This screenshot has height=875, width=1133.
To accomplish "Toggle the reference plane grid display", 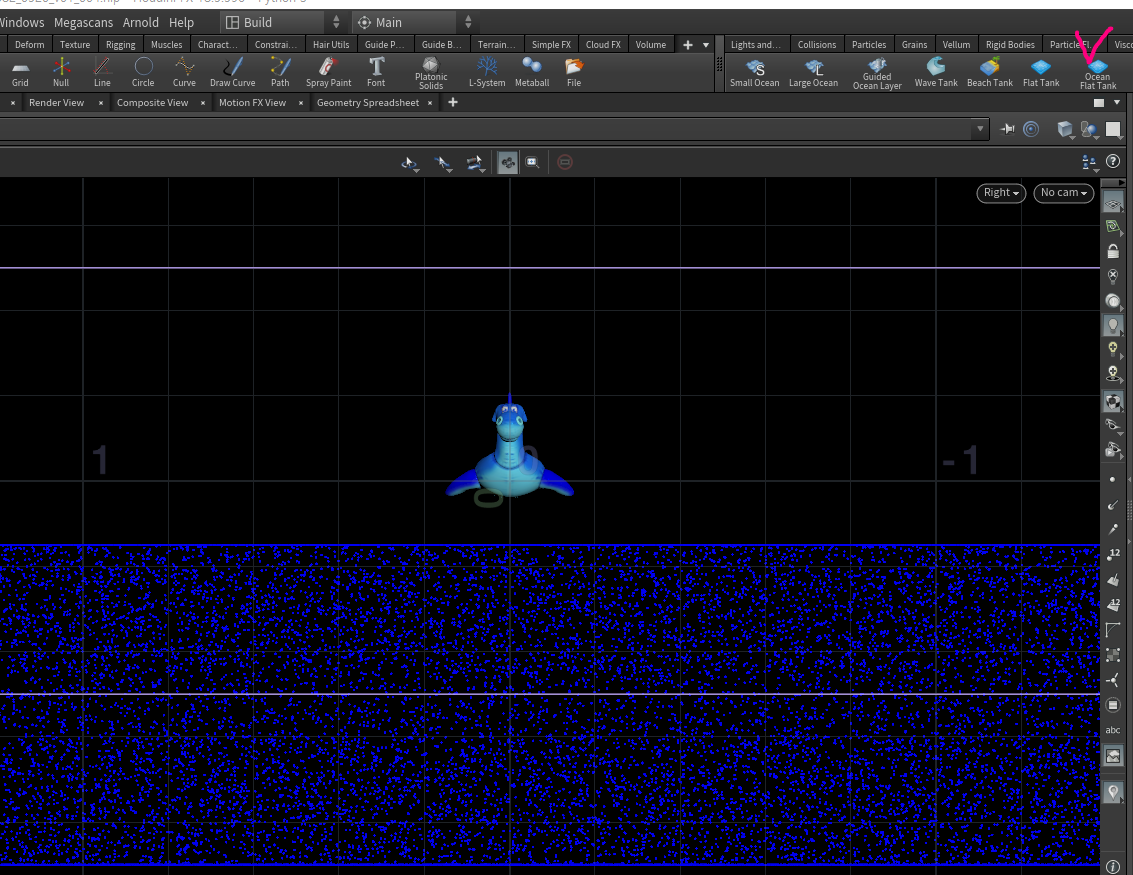I will 1113,204.
